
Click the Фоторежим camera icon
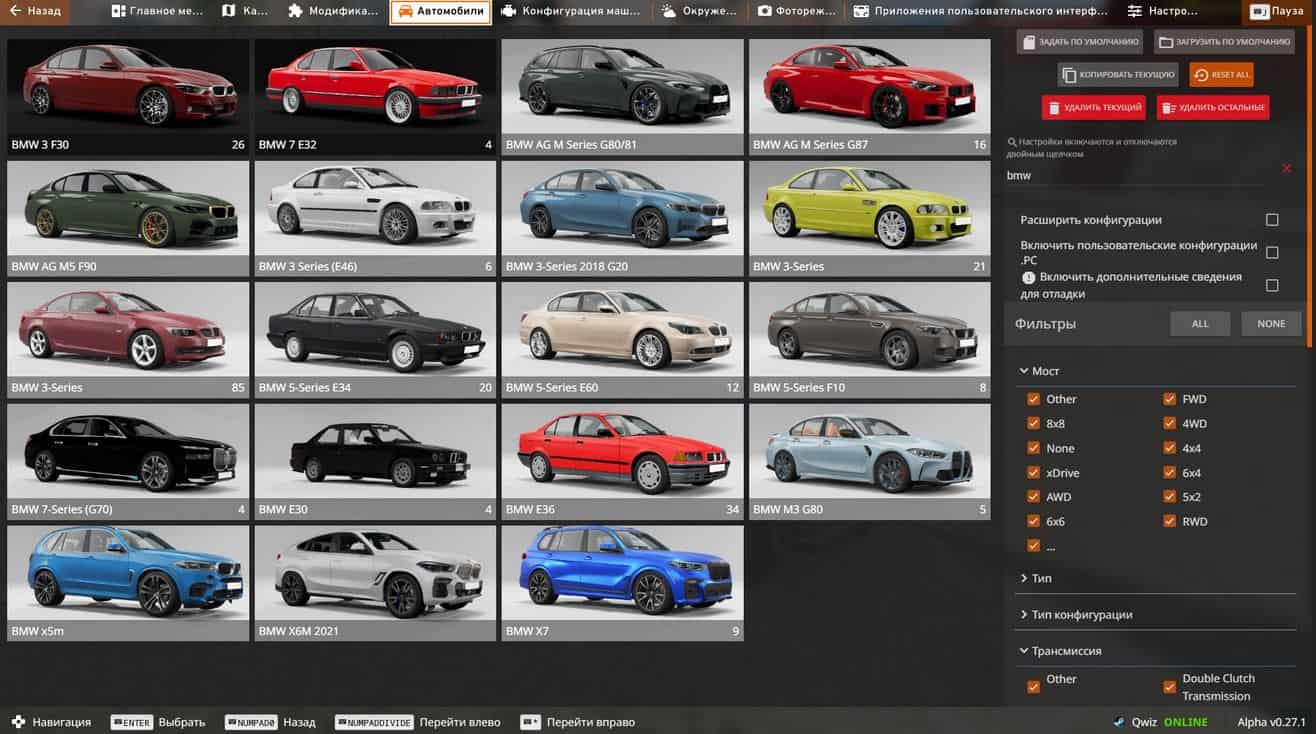(x=765, y=12)
